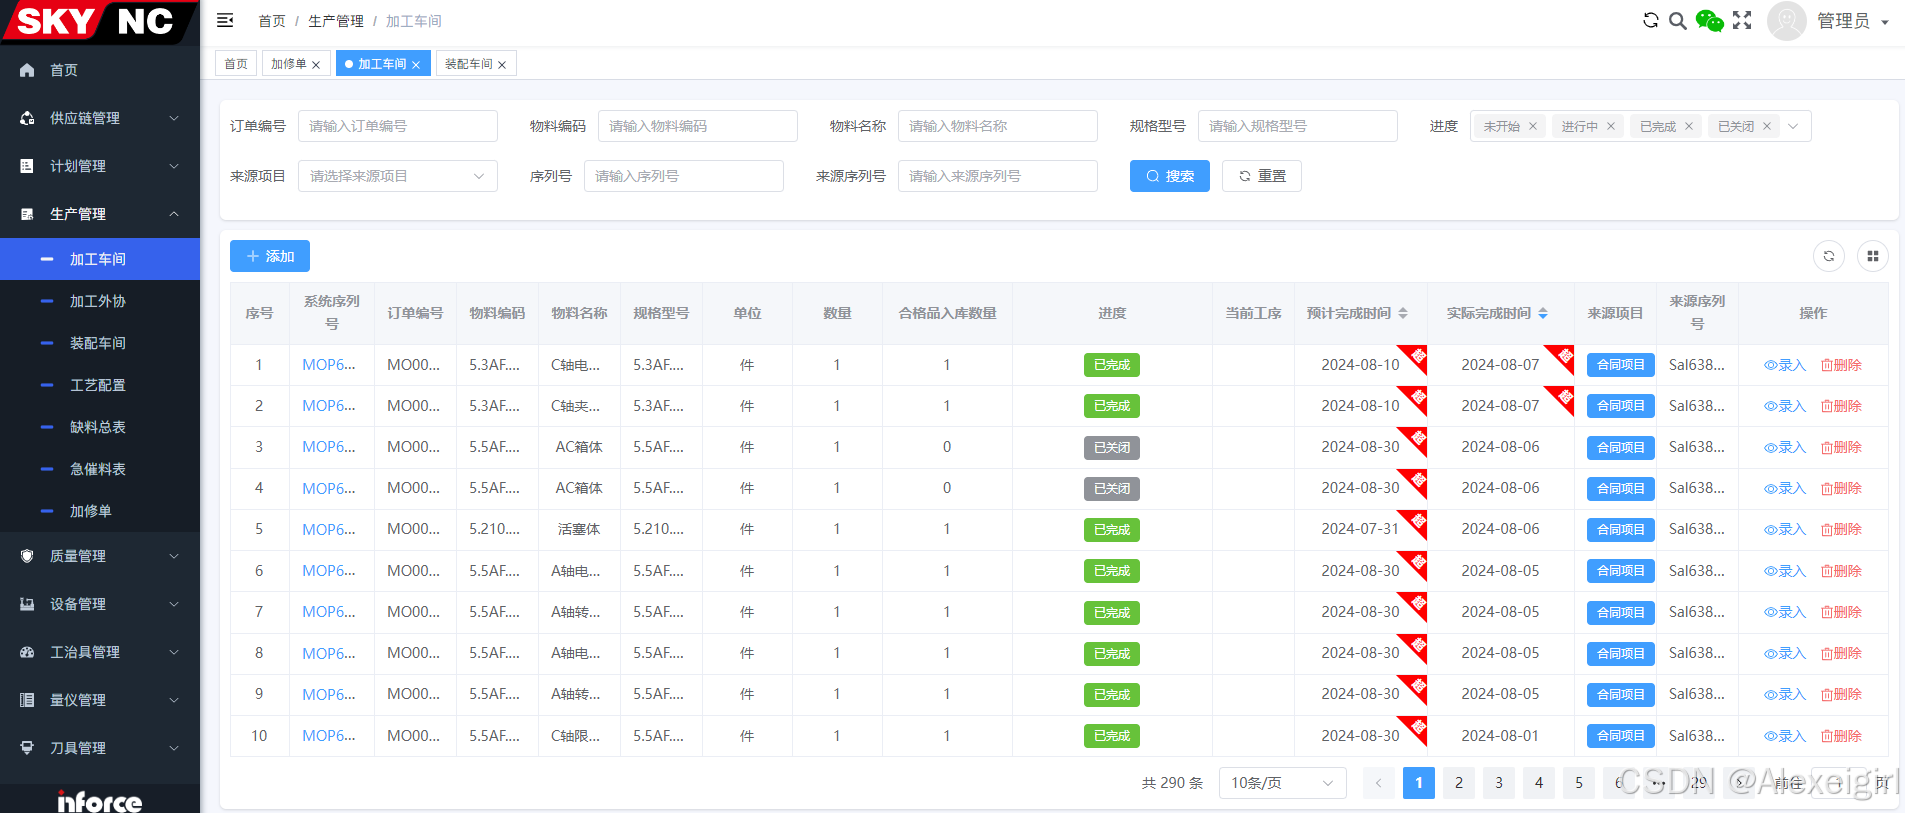Remove the 进行中 progress filter tag
The image size is (1905, 813).
[x=1611, y=126]
